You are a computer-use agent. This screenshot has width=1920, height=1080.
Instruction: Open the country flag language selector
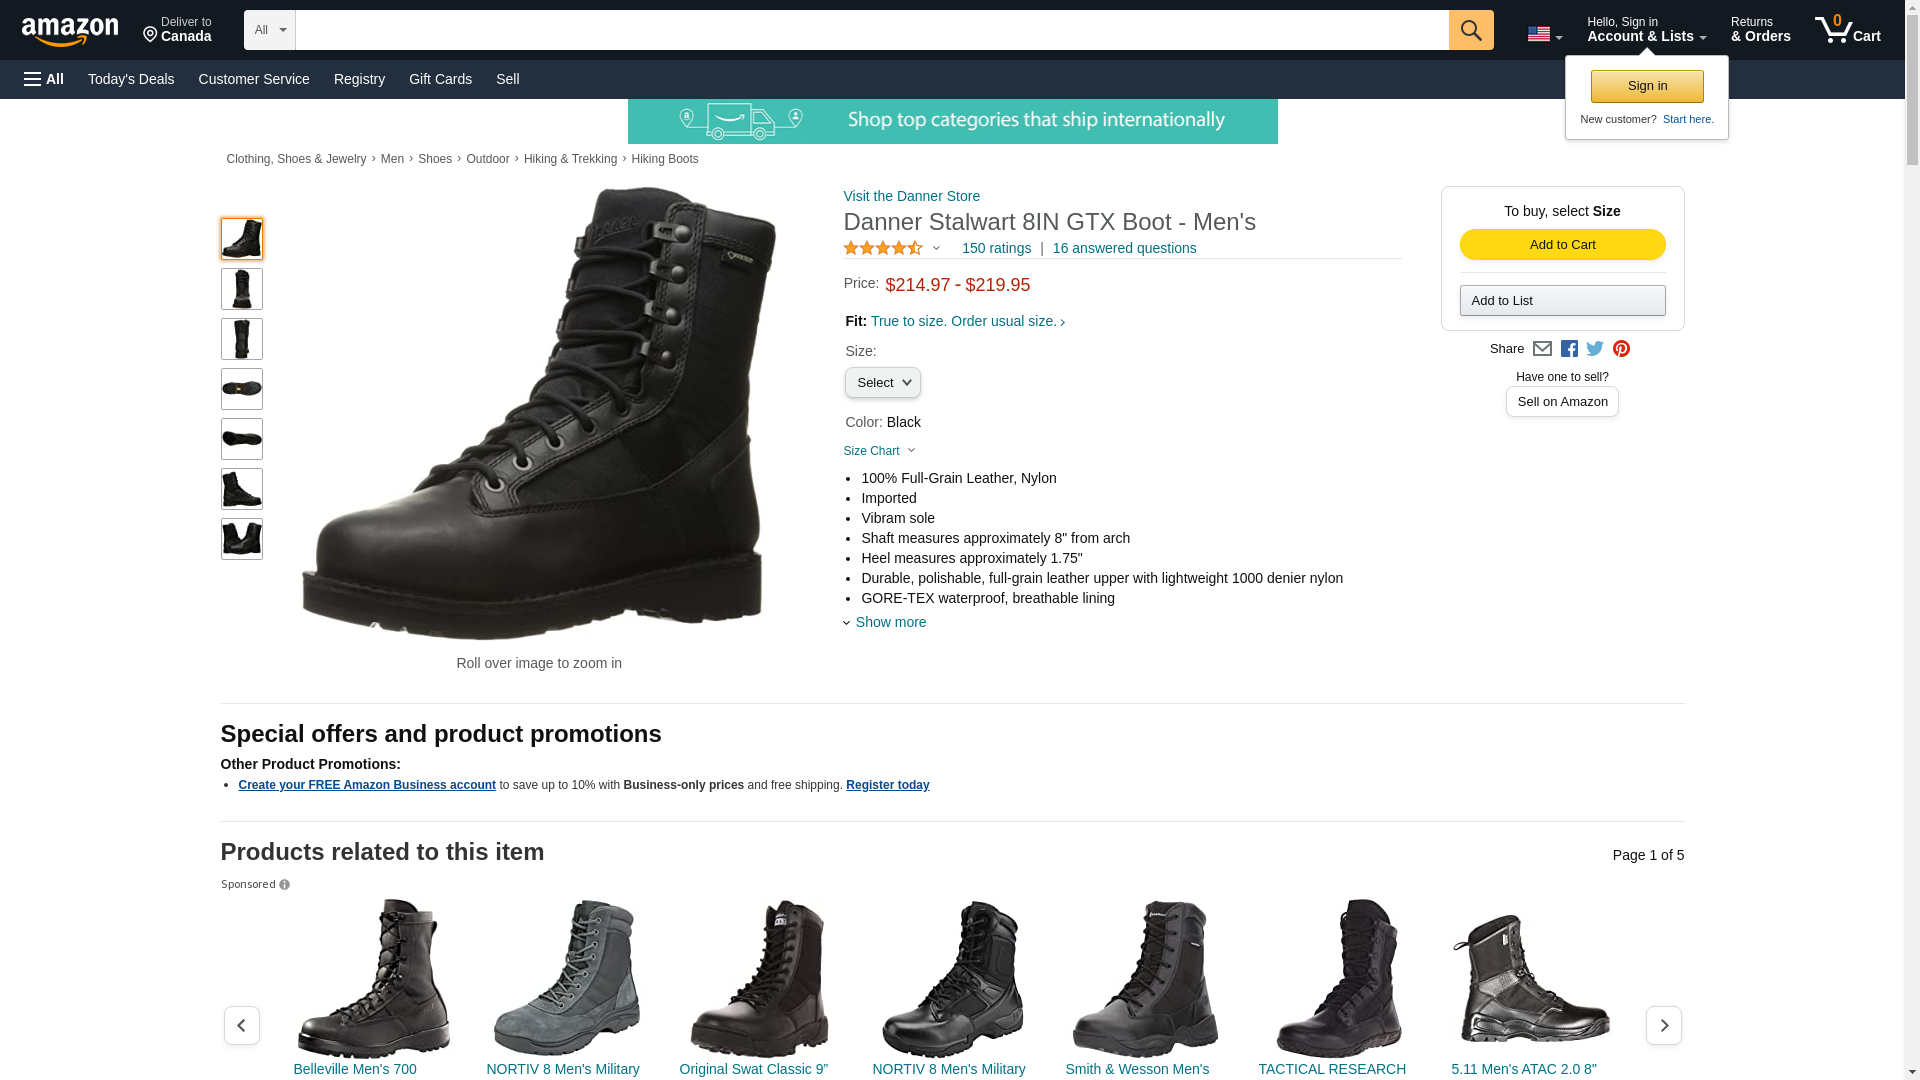(1545, 35)
